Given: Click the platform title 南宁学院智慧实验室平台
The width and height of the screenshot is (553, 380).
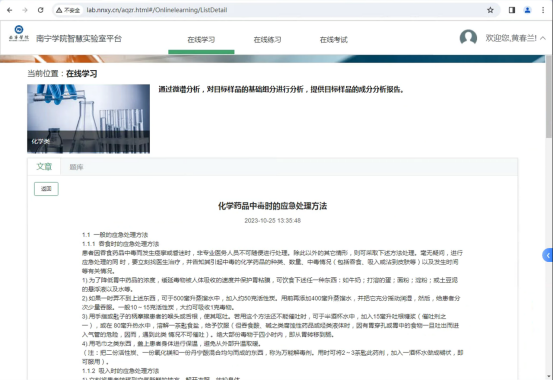Looking at the screenshot, I should (x=79, y=38).
